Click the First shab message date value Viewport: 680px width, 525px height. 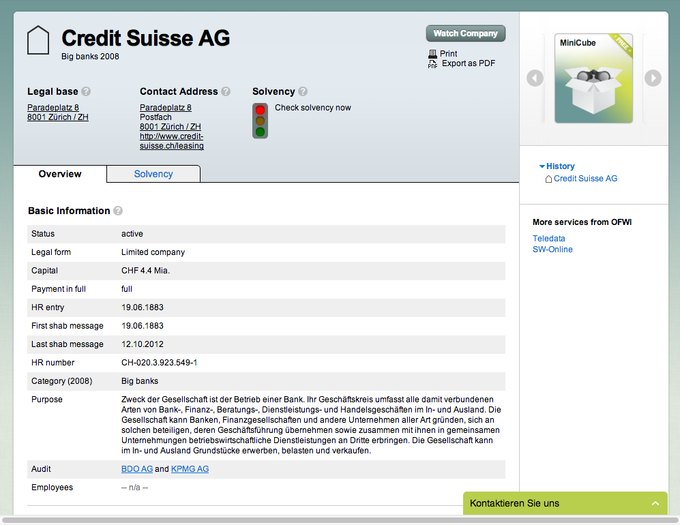[142, 326]
